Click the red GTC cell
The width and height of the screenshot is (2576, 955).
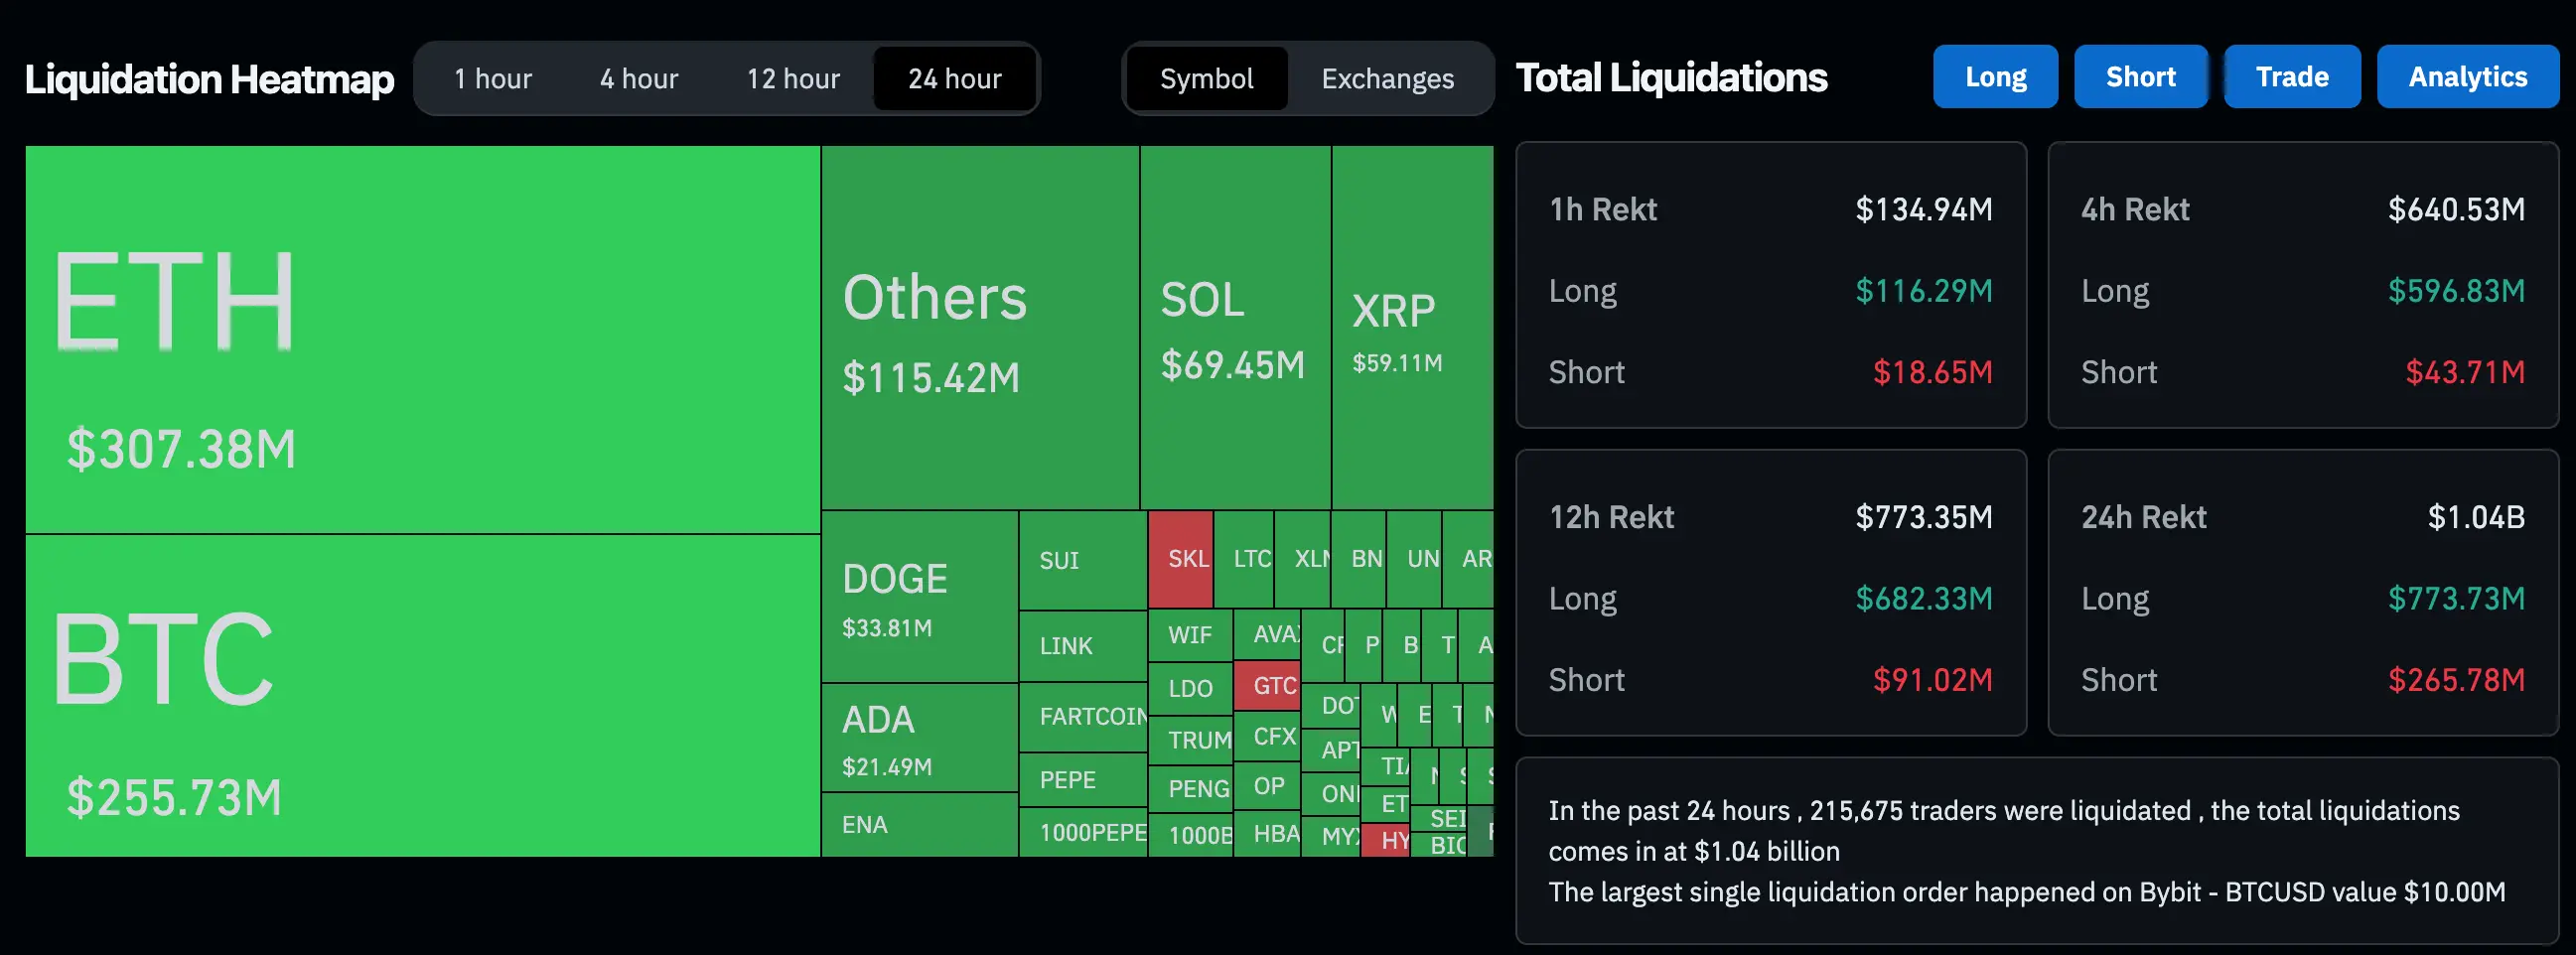pos(1268,687)
